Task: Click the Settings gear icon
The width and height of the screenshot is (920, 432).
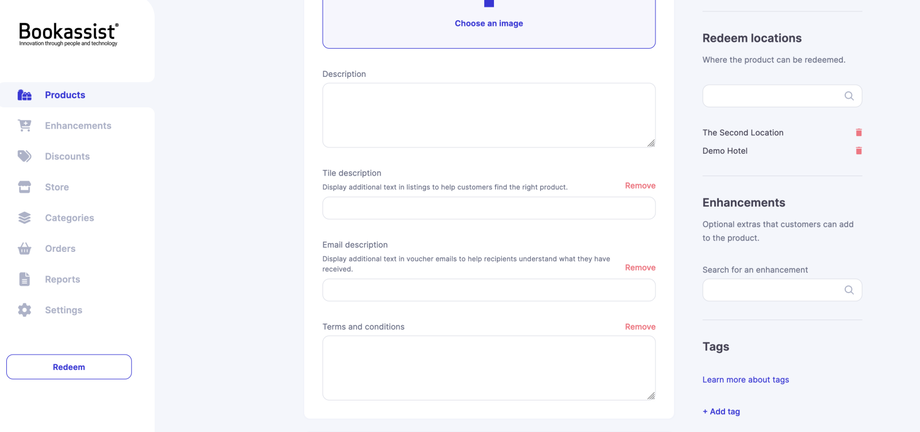Action: click(x=24, y=310)
